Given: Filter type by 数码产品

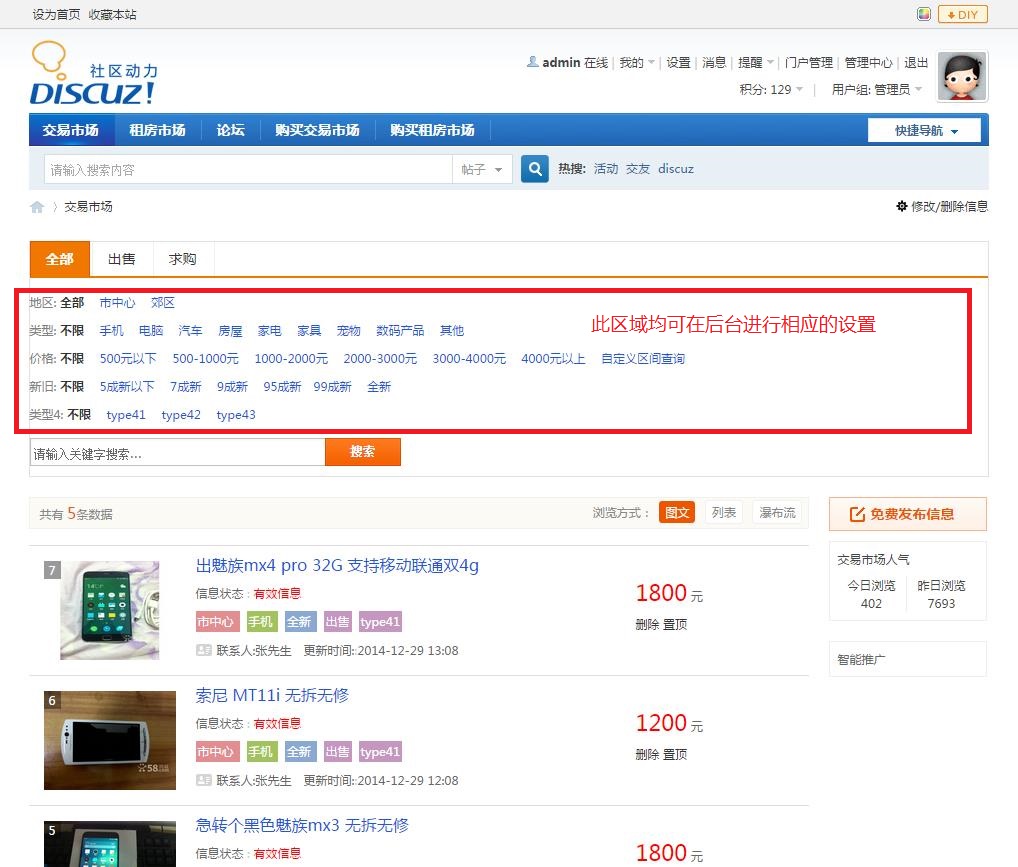Looking at the screenshot, I should coord(400,331).
